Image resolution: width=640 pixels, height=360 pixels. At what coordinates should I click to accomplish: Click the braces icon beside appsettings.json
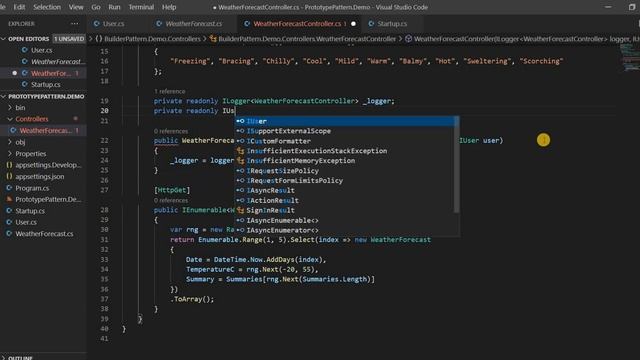coord(9,177)
